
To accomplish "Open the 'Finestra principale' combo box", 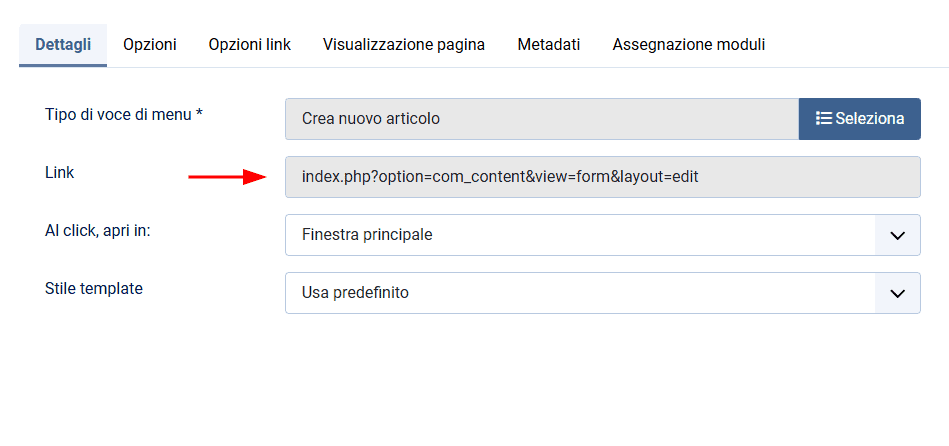I will pos(580,235).
